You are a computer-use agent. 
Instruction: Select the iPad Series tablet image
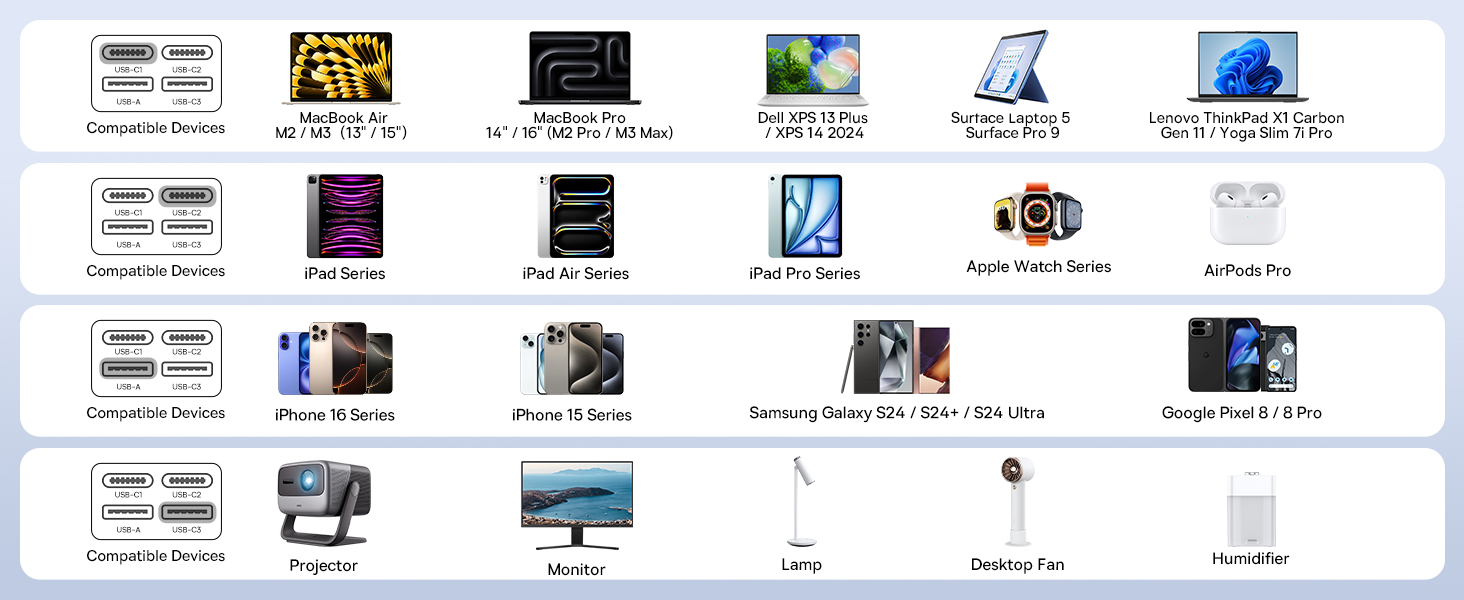(345, 216)
